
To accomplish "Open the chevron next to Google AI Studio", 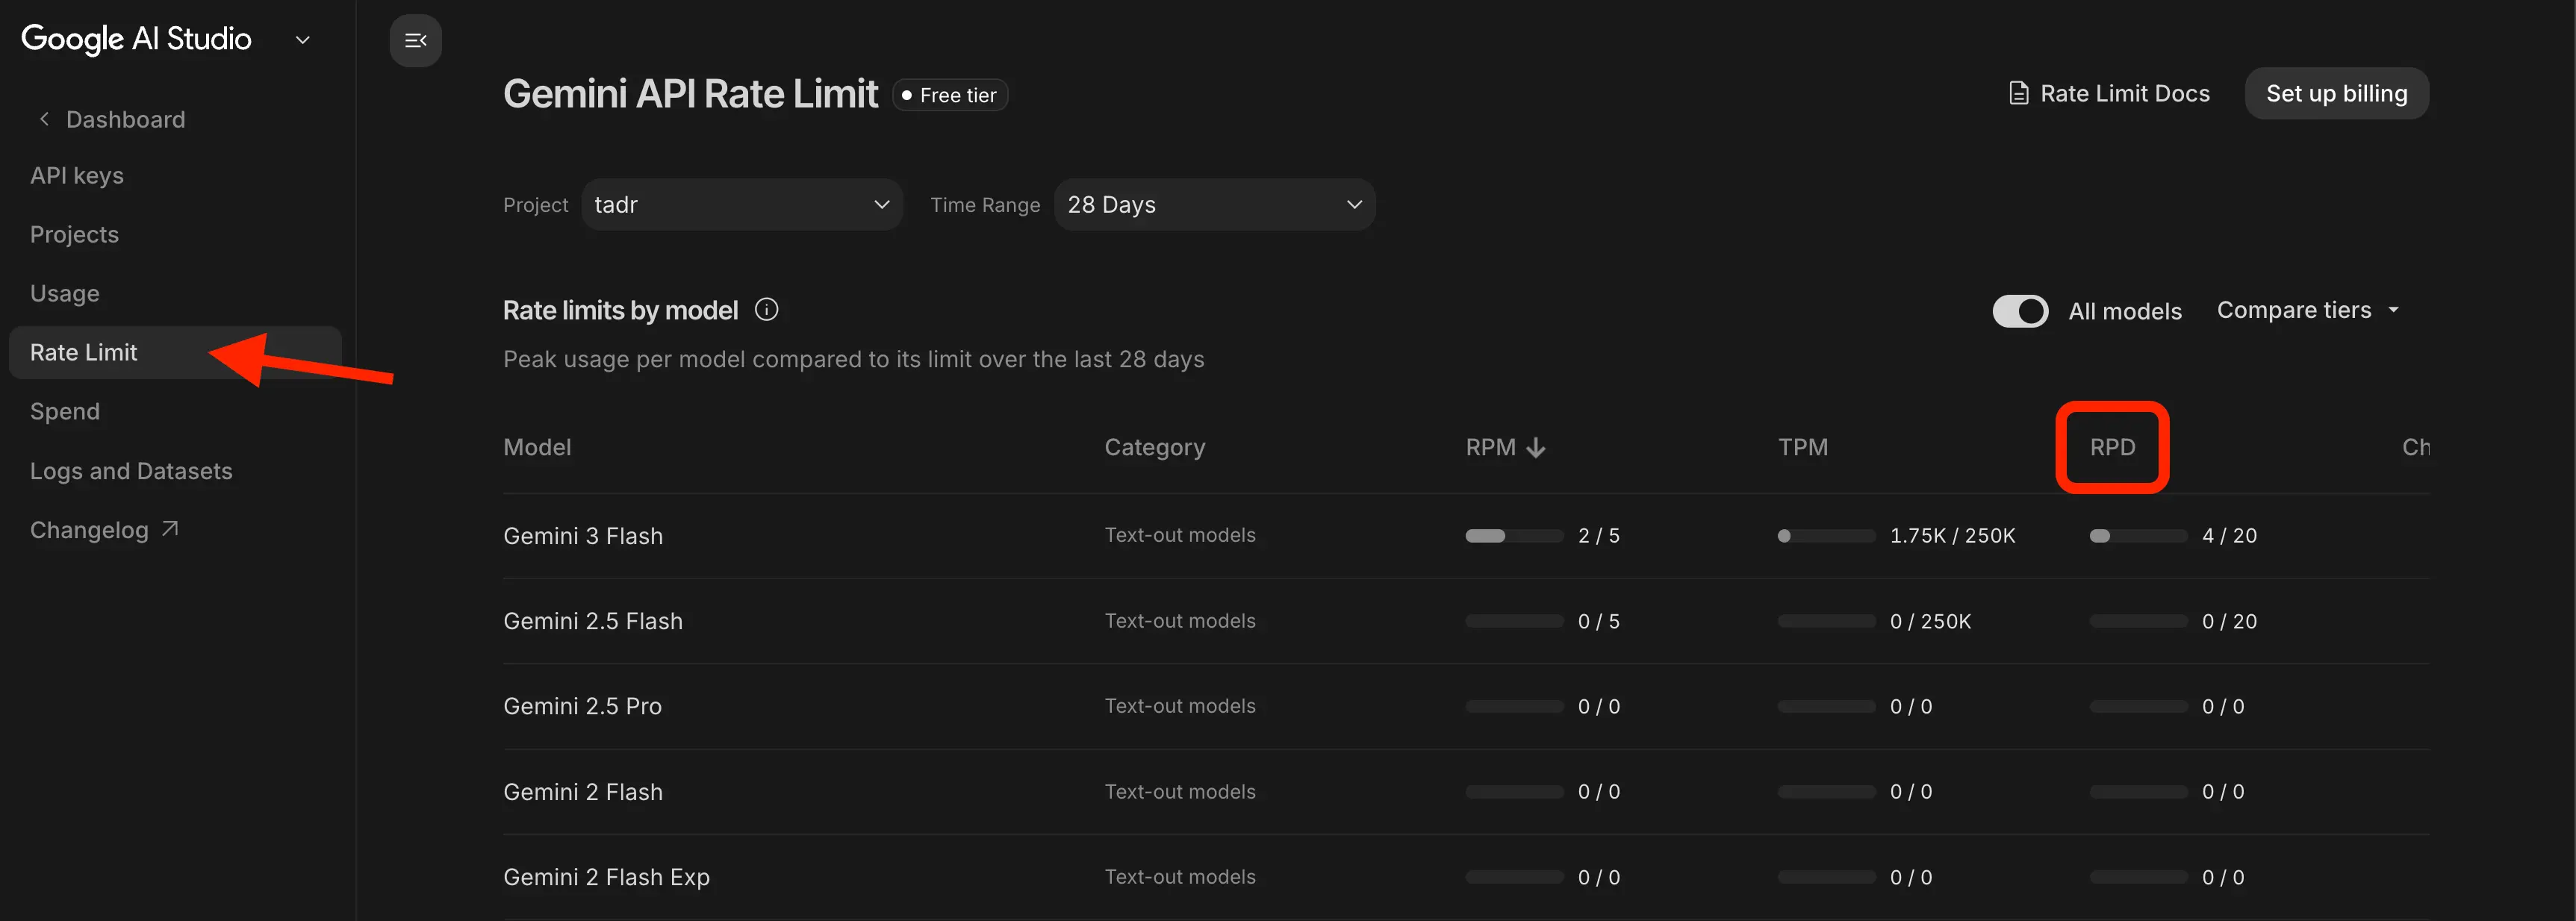I will click(303, 40).
